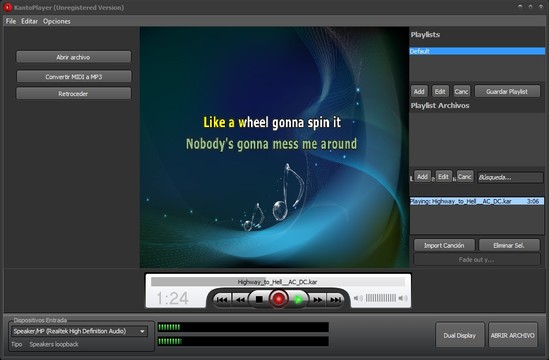549x360 pixels.
Task: Click the Búsqueda search field
Action: (510, 178)
